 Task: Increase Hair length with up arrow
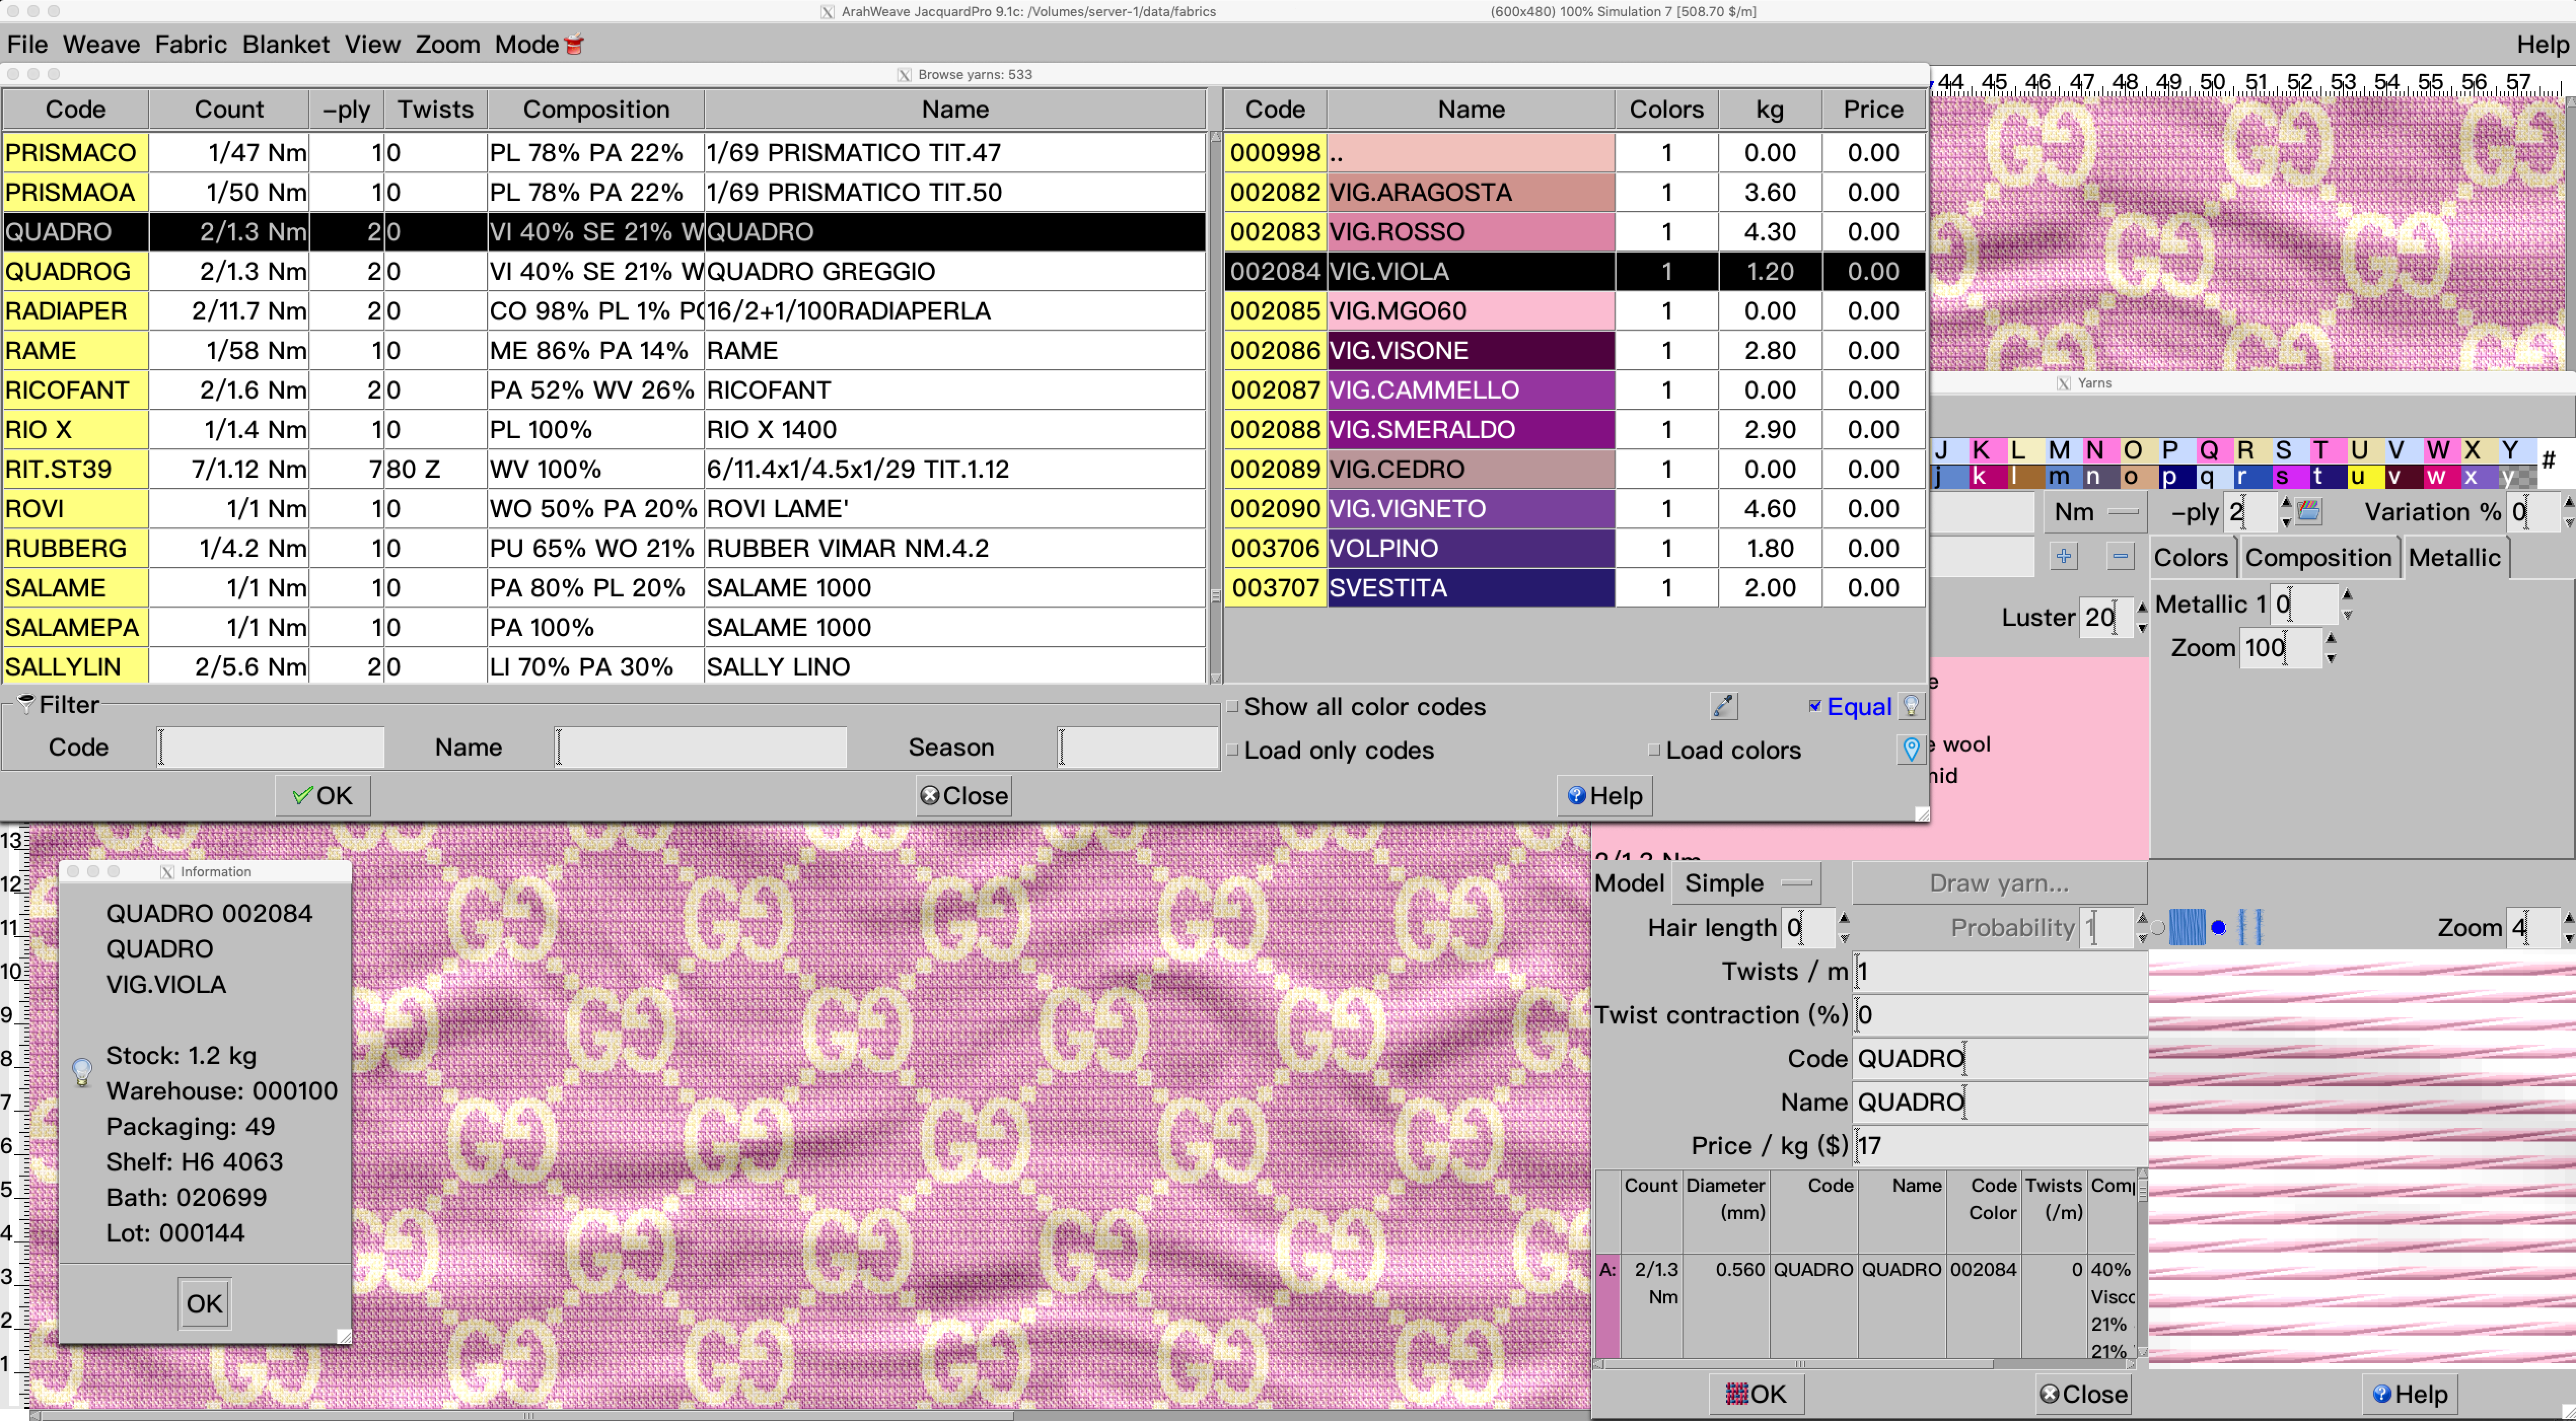click(1844, 919)
